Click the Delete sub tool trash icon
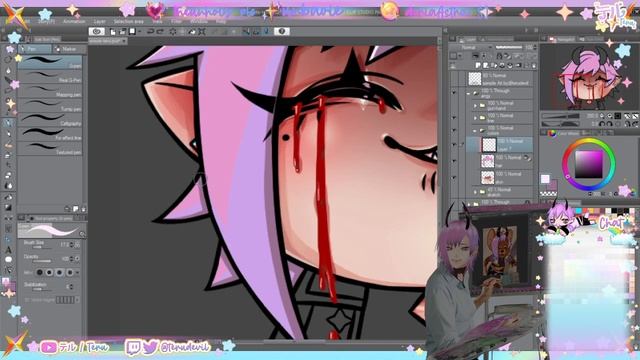 [83, 209]
